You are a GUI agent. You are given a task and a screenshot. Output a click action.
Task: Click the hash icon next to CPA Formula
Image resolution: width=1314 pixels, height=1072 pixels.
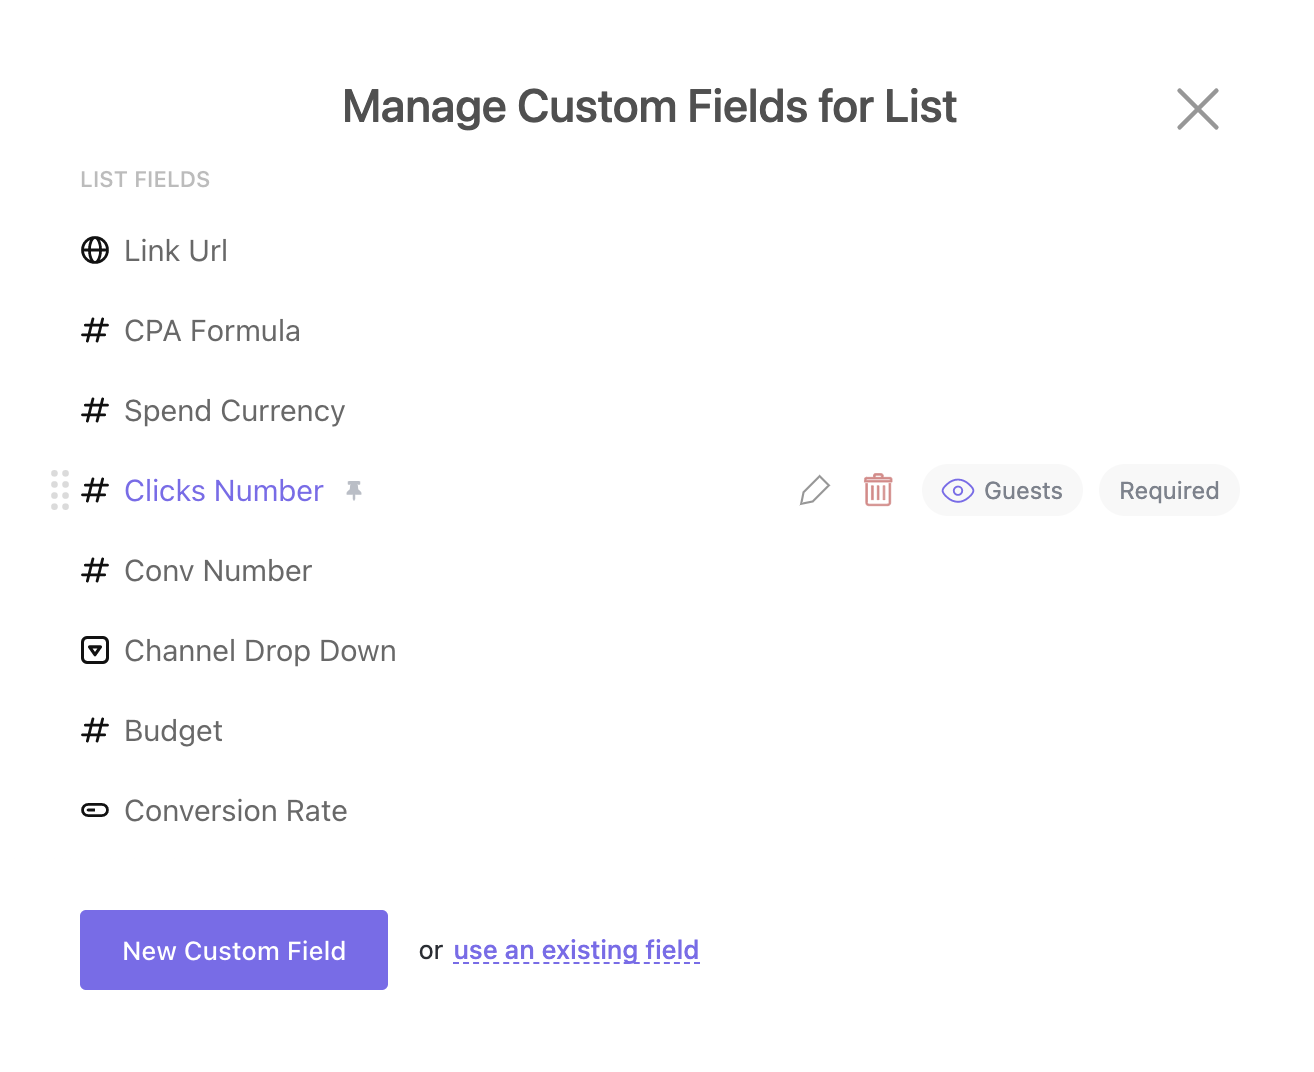[x=95, y=331]
